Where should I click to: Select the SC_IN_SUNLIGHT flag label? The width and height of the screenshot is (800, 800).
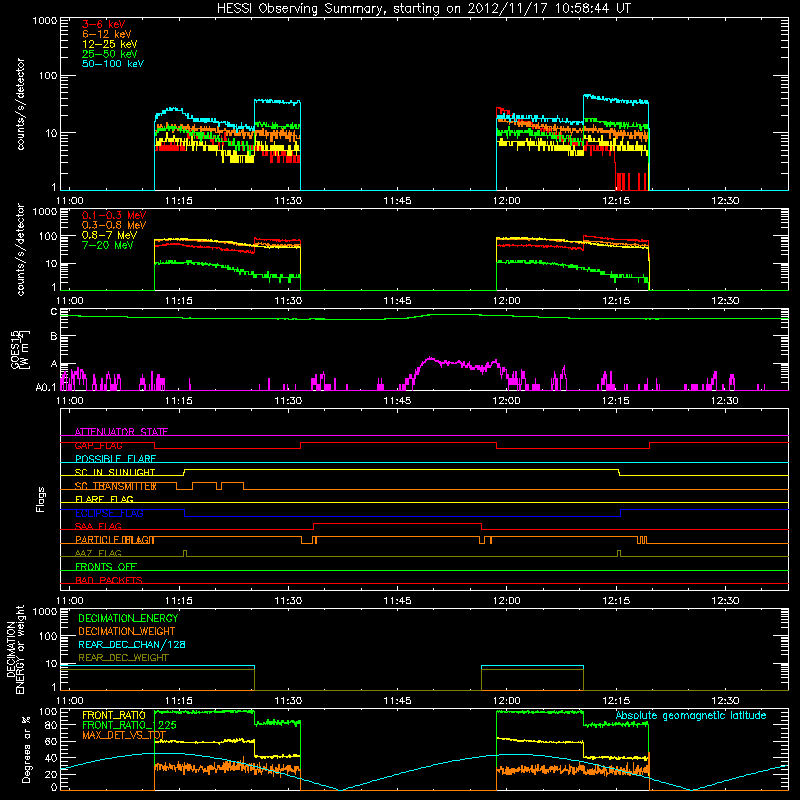click(115, 472)
